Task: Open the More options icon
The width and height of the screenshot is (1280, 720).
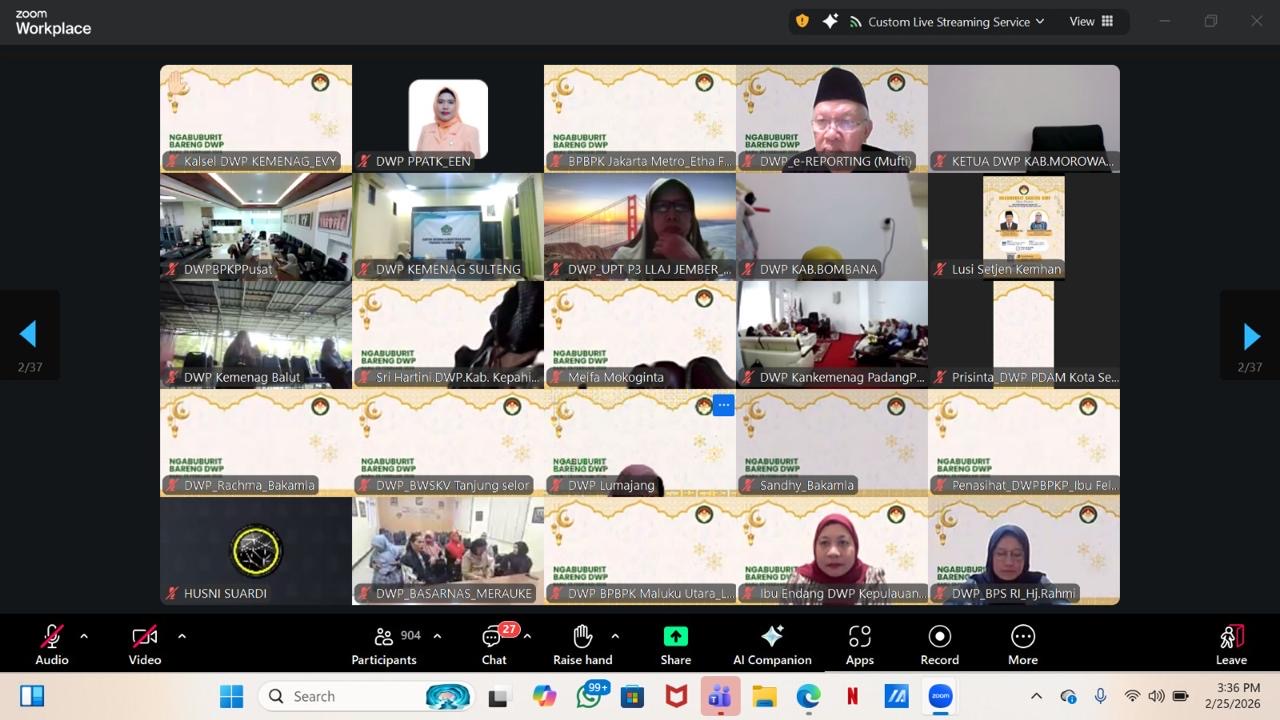Action: point(1022,637)
